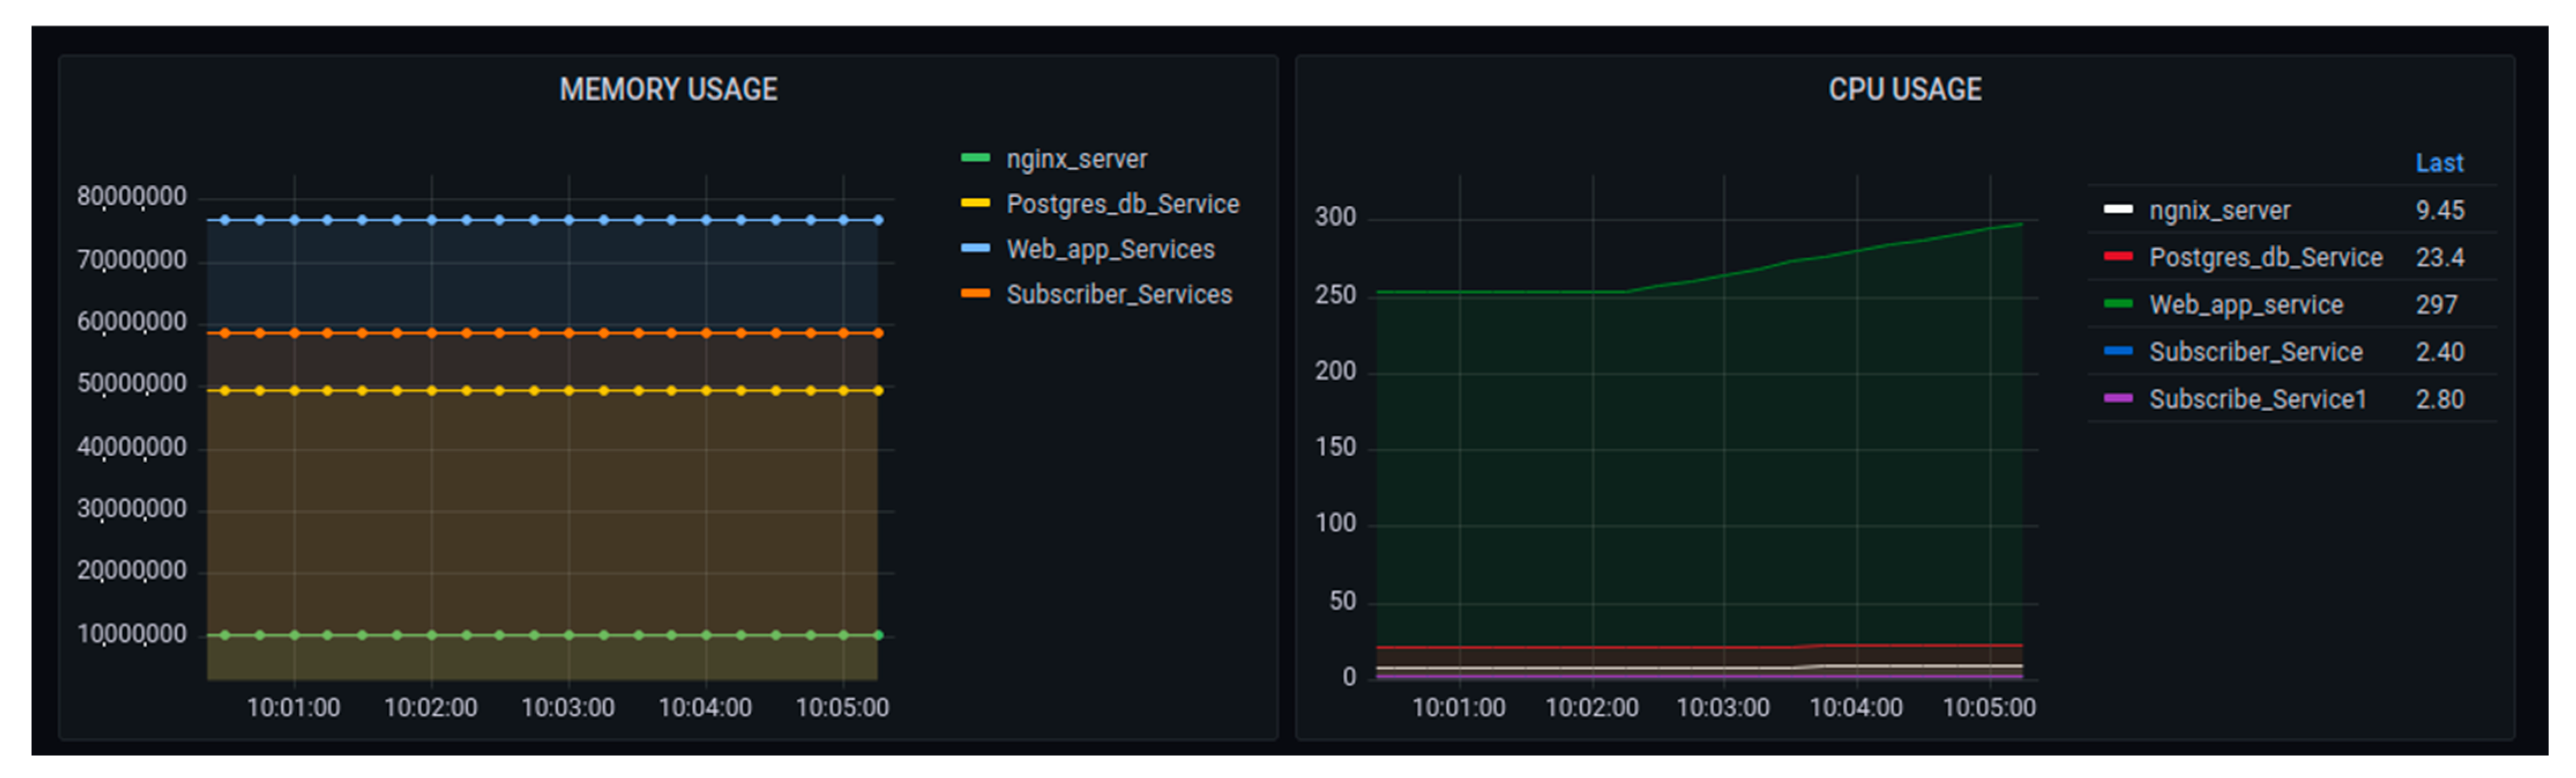Select Postgres_db_Service label in Memory legend

[1122, 204]
